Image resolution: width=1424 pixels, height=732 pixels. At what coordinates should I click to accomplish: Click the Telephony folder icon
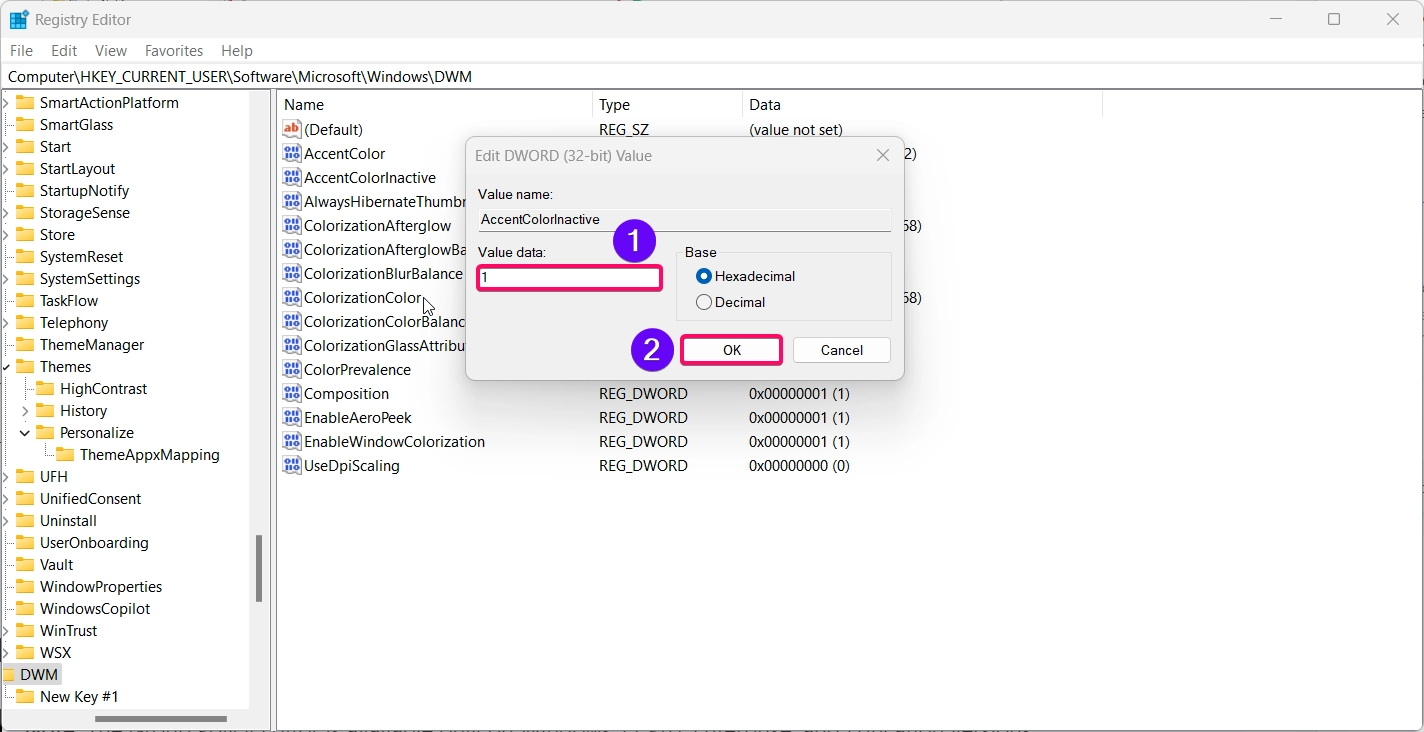[25, 322]
